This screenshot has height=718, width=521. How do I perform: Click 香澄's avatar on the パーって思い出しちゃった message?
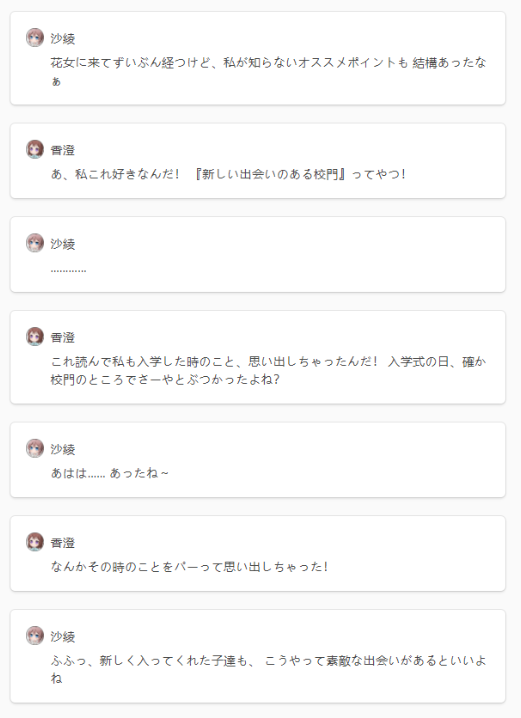(x=35, y=542)
